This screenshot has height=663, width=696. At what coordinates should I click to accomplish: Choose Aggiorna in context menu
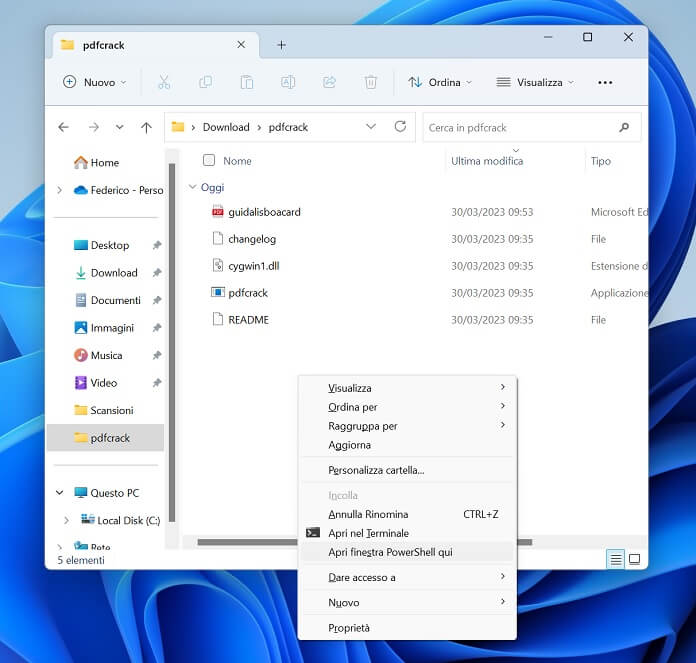407,445
